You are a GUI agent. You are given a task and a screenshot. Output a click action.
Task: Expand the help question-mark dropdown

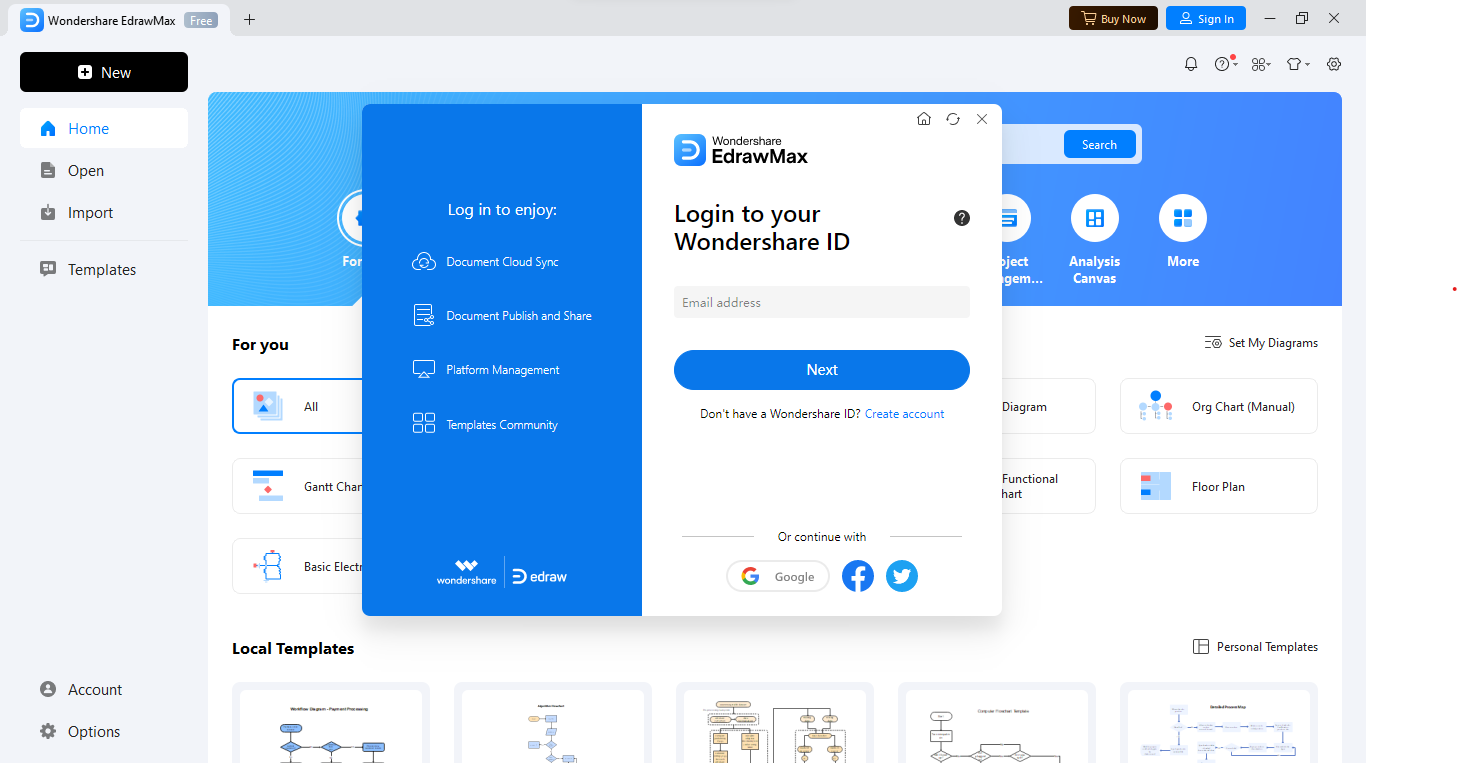1226,64
